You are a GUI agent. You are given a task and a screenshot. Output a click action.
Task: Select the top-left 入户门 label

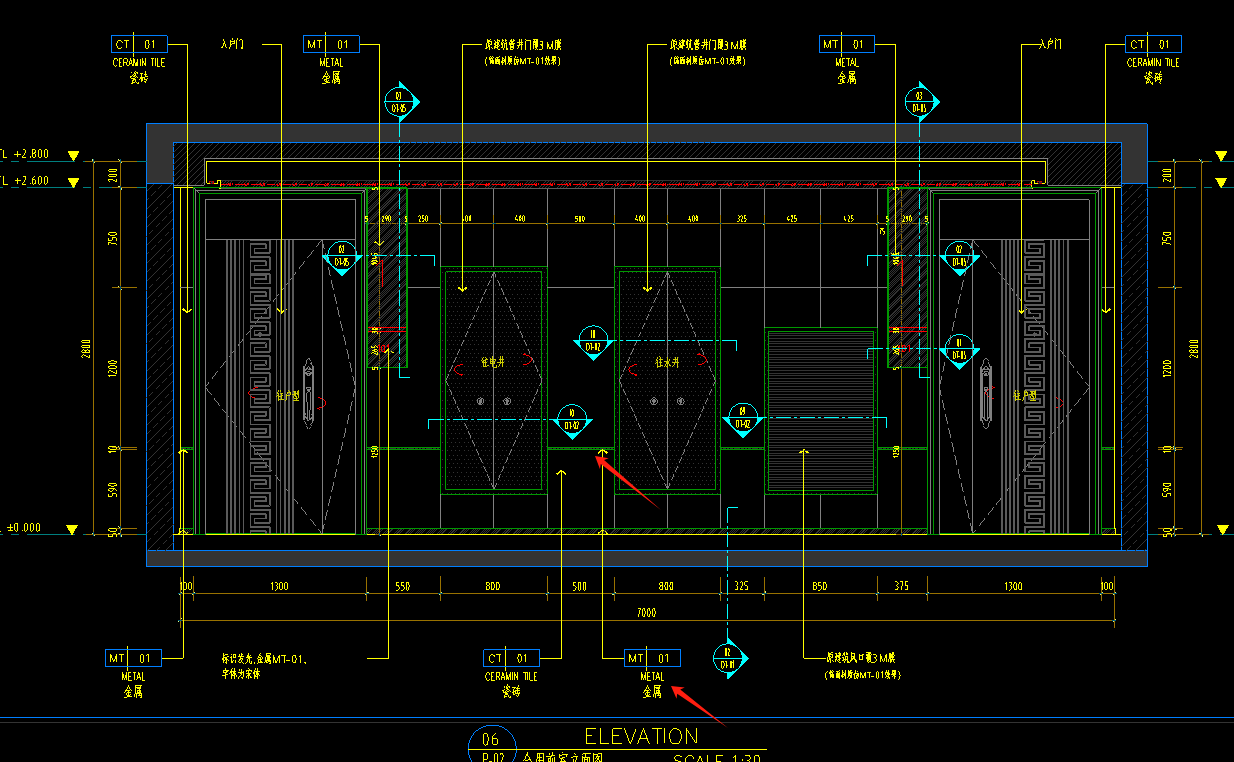(232, 45)
